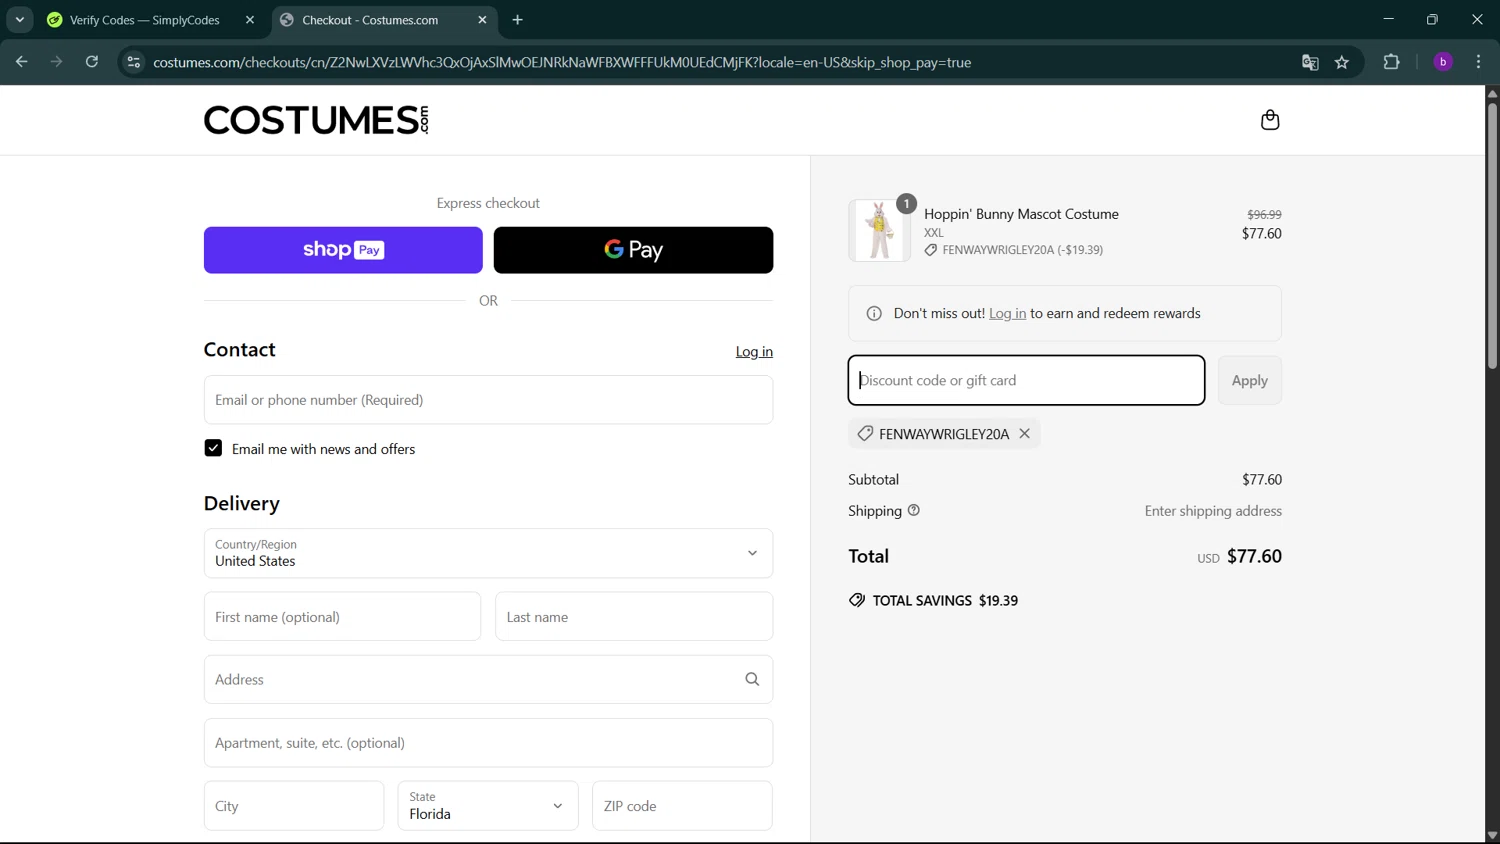Image resolution: width=1500 pixels, height=844 pixels.
Task: Bookmark this page with the star icon
Action: tap(1342, 62)
